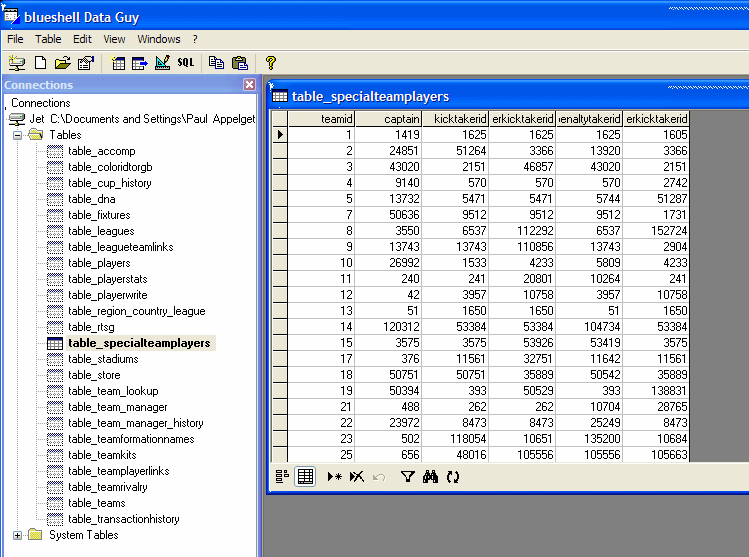Click the design table ruler icon
The image size is (749, 557).
point(162,63)
